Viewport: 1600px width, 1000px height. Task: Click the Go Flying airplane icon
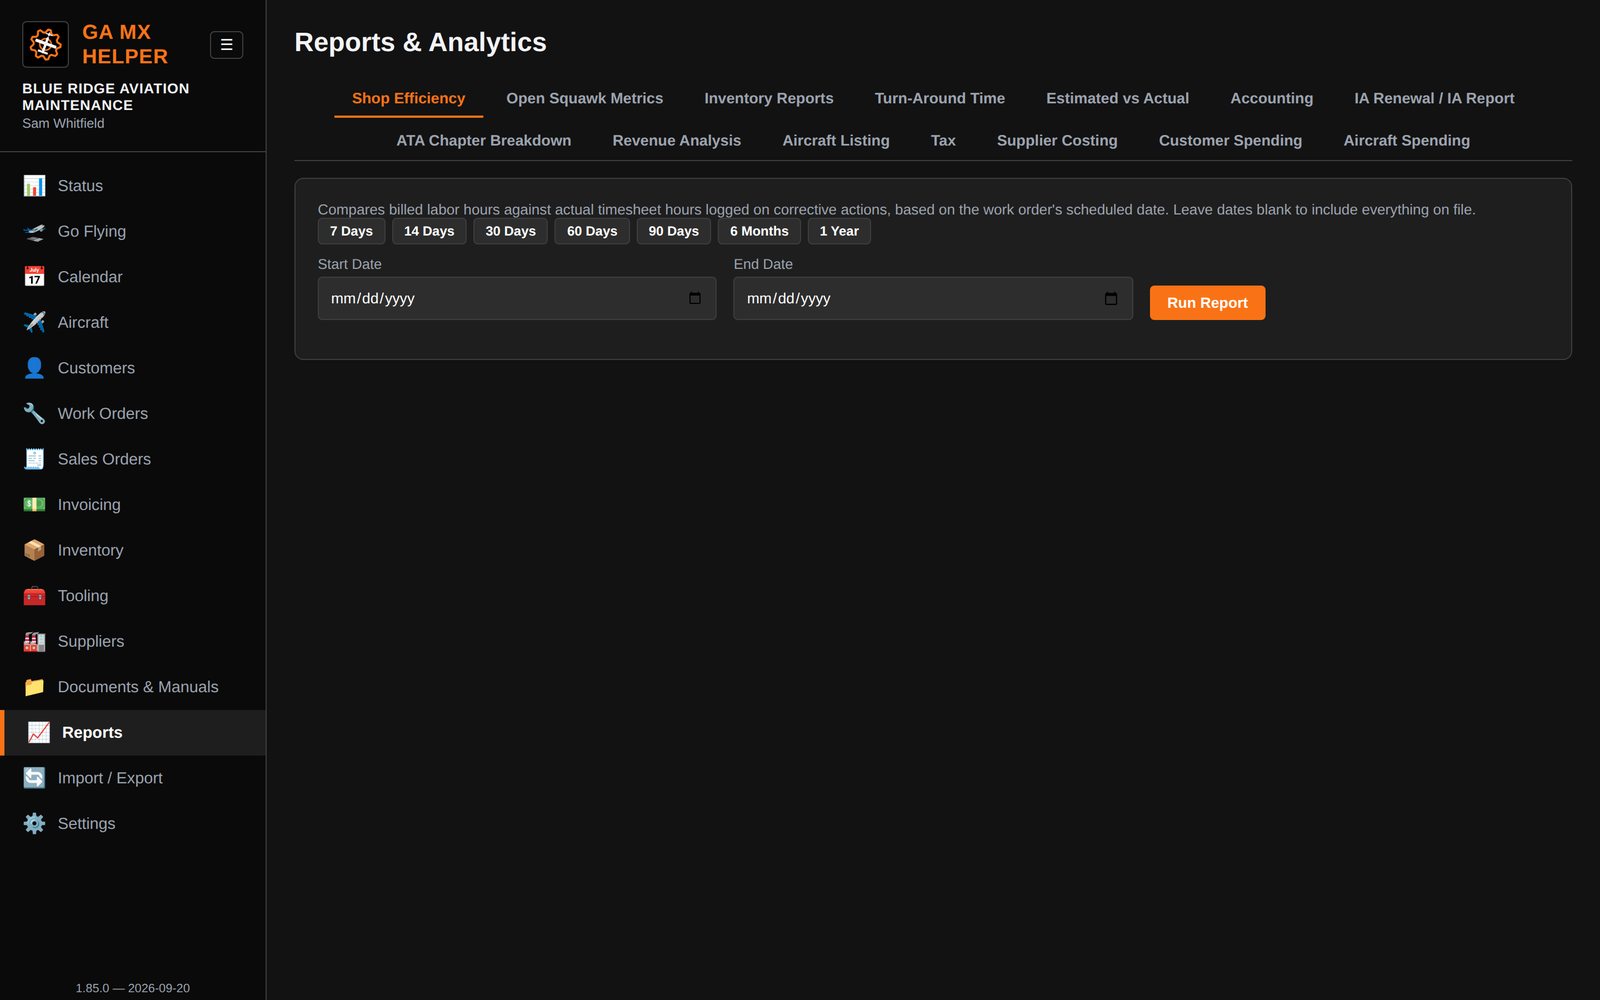click(x=34, y=231)
